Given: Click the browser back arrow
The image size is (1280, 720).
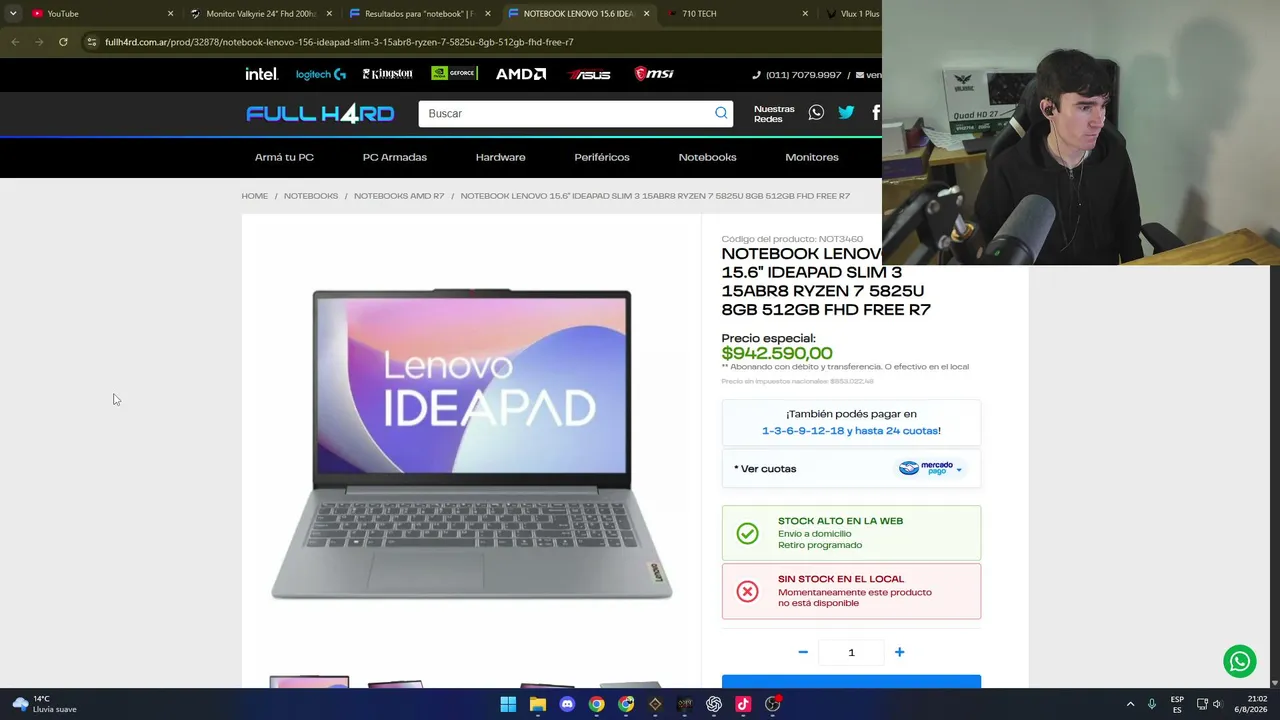Looking at the screenshot, I should click(15, 42).
